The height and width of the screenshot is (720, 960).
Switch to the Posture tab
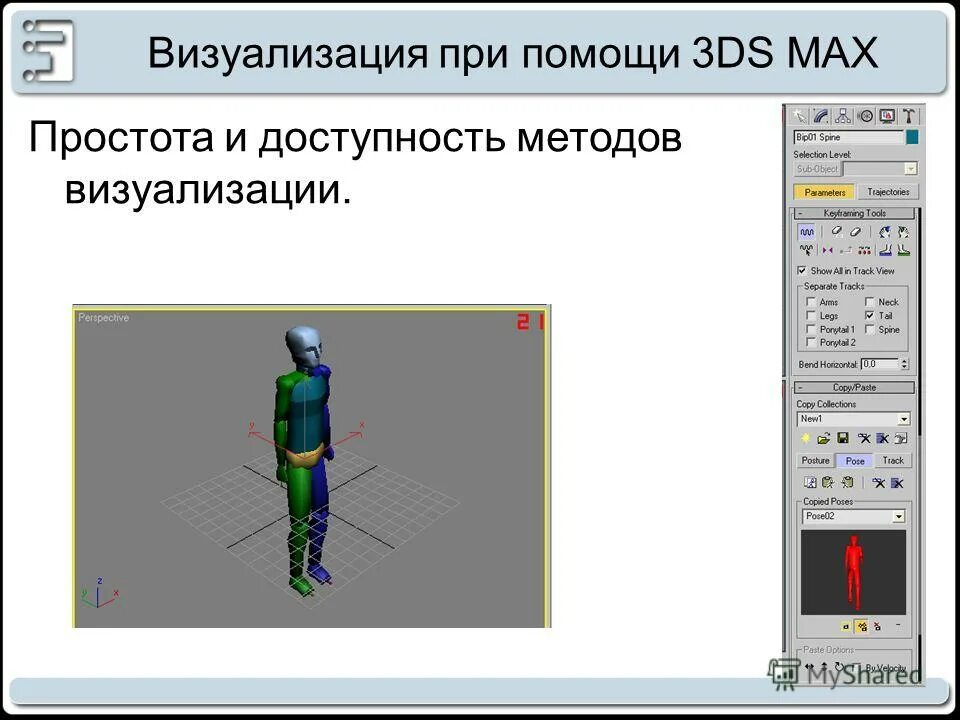(816, 460)
